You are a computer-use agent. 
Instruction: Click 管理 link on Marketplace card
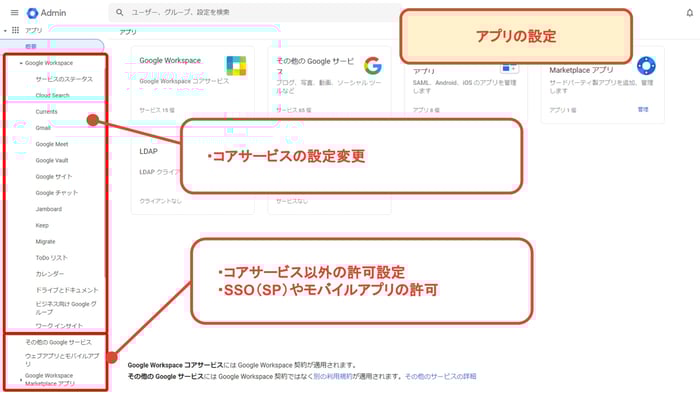pos(643,109)
